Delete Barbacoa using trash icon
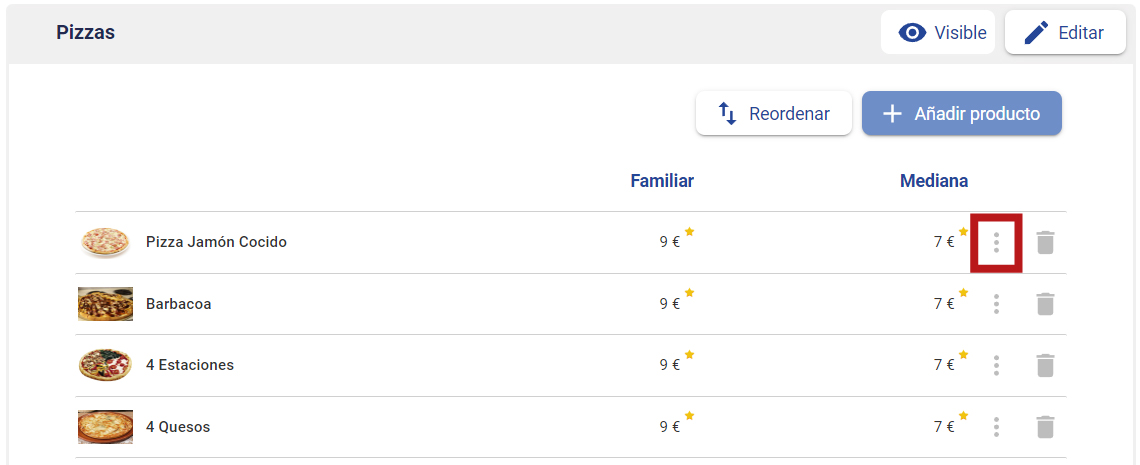Viewport: 1140px width, 465px height. 1045,304
